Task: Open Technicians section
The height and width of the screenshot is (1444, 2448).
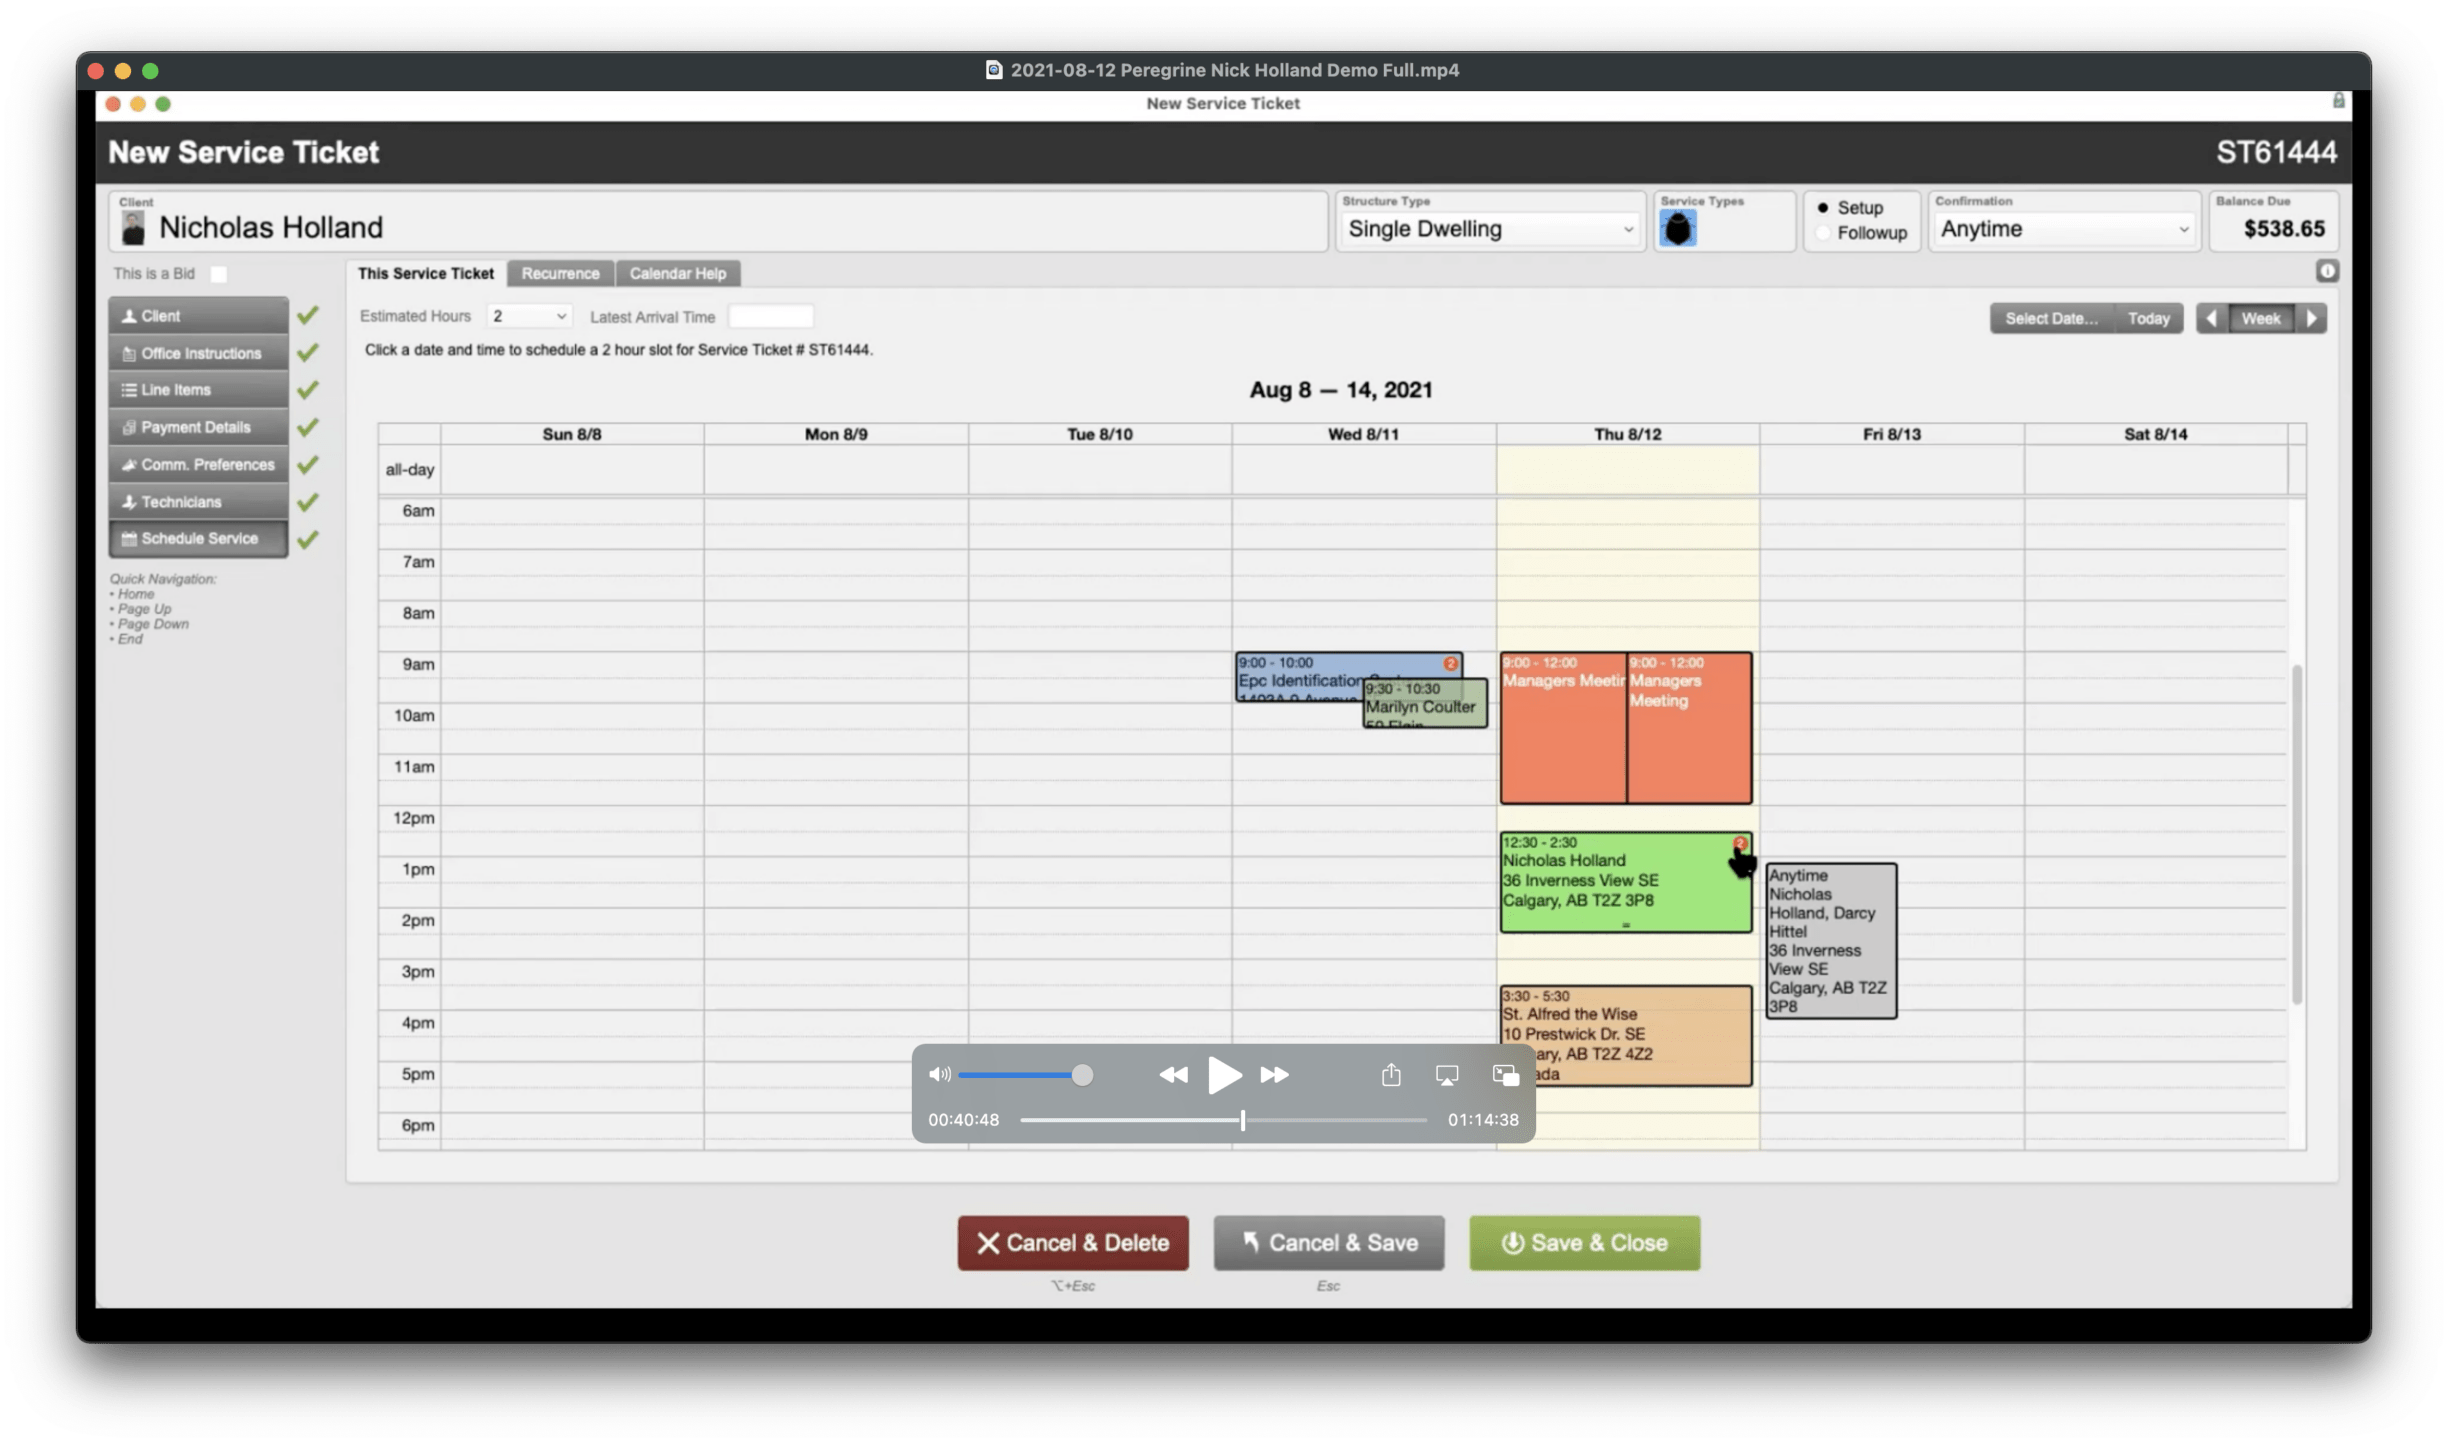Action: tap(199, 501)
